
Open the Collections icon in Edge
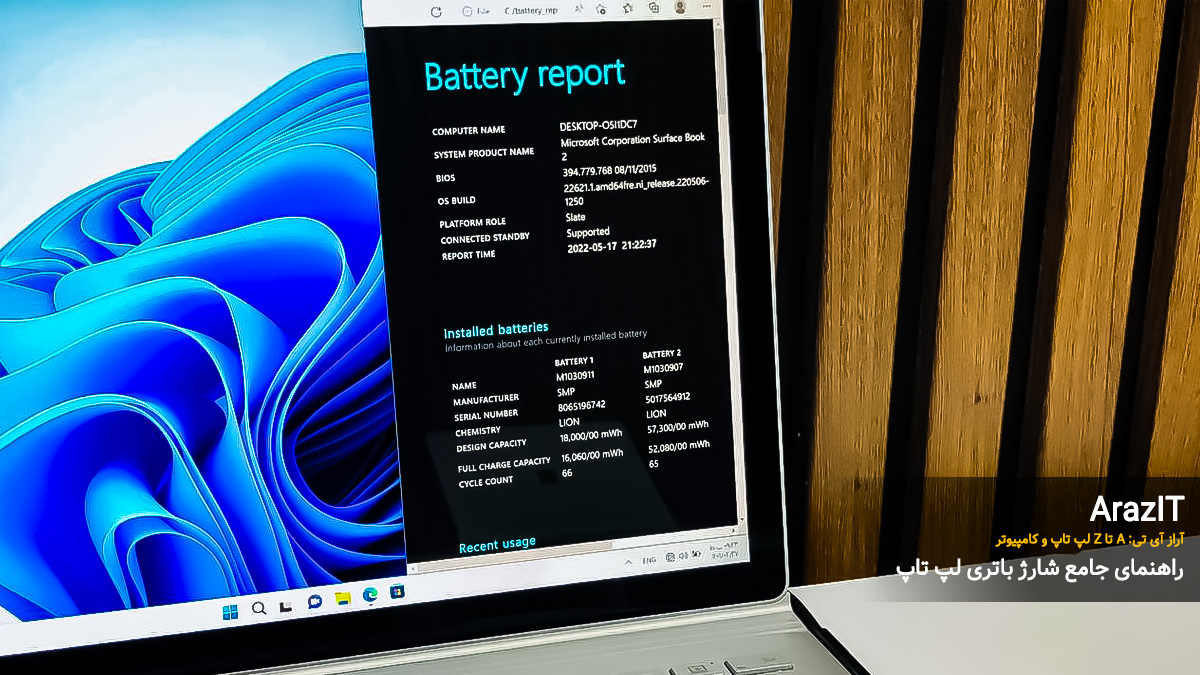tap(654, 7)
